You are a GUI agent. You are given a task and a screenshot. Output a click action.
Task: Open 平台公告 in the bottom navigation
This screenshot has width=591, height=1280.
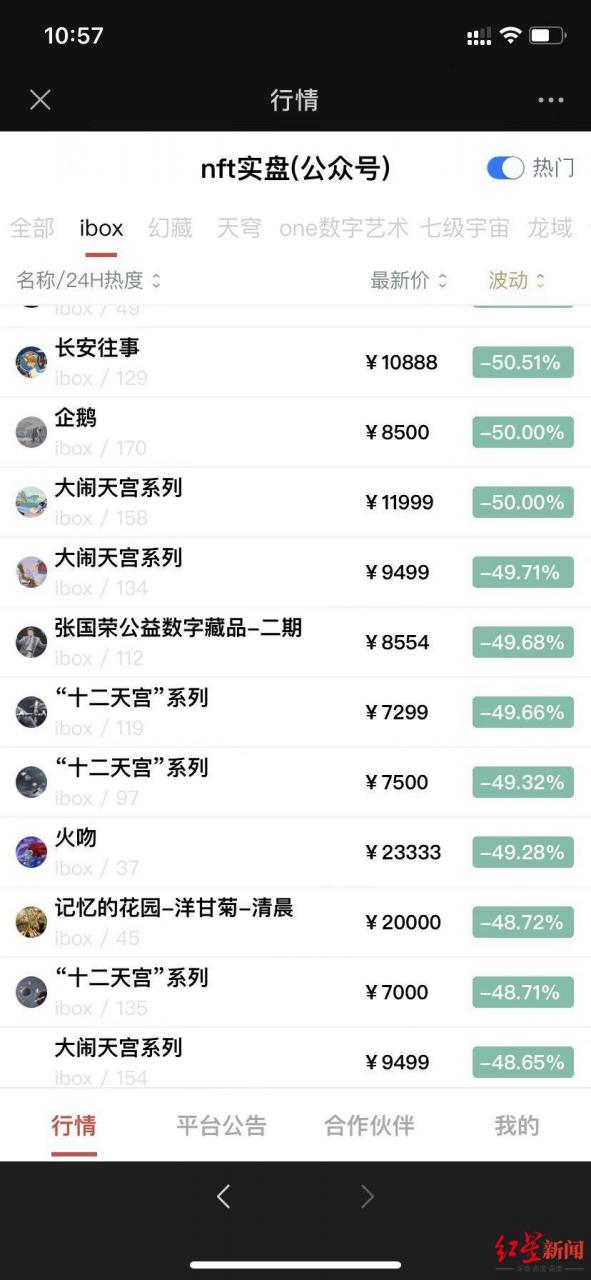point(222,1125)
